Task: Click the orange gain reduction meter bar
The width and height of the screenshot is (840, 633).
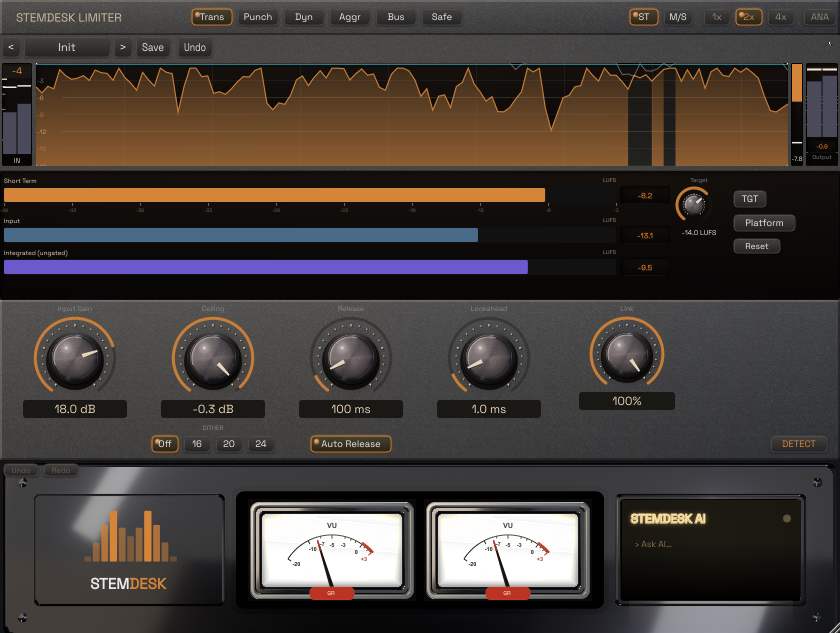Action: click(797, 83)
